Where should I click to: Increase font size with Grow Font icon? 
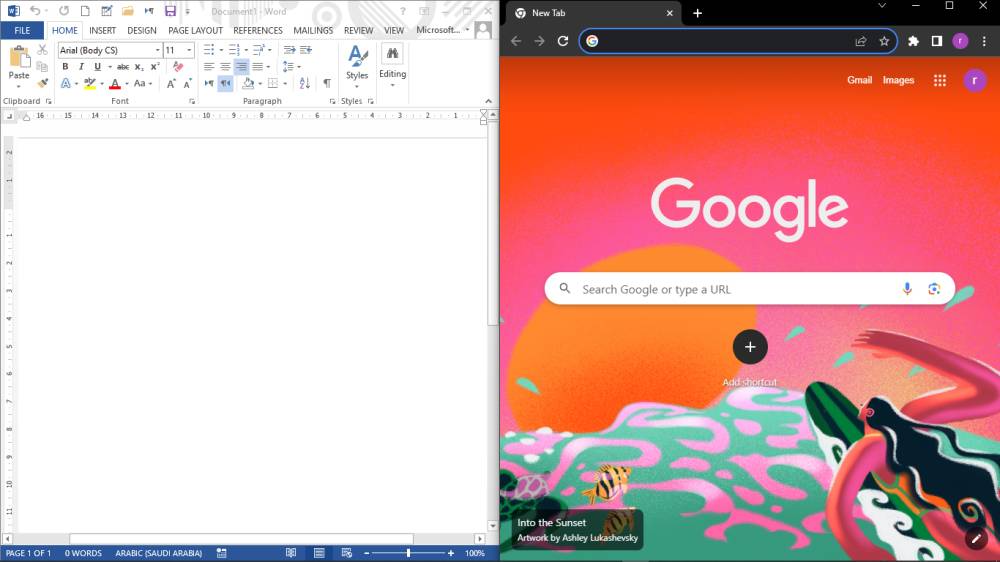[171, 84]
